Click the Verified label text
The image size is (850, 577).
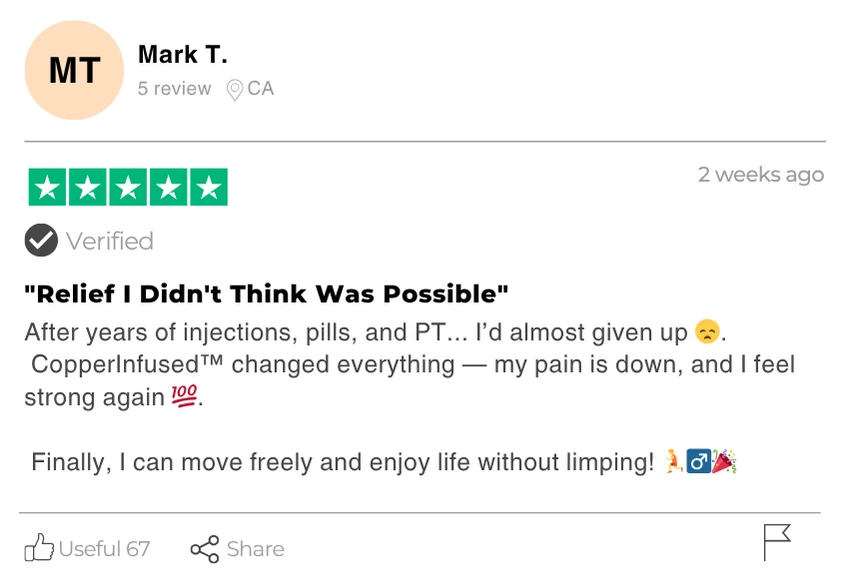pos(110,241)
